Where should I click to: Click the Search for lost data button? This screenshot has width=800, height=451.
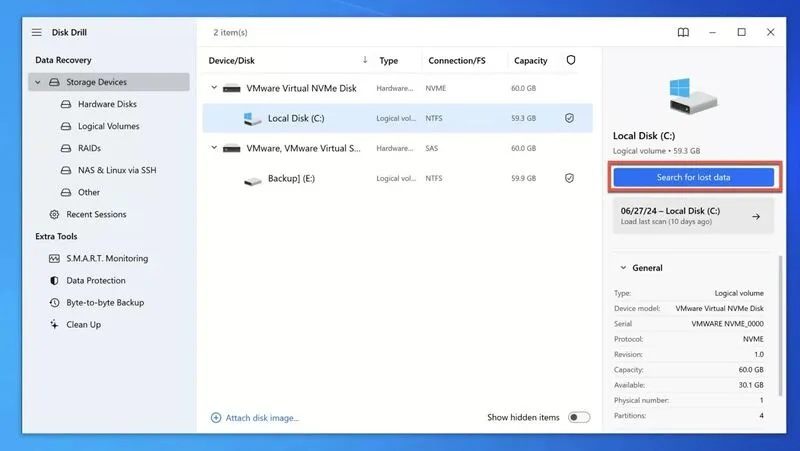click(x=694, y=178)
